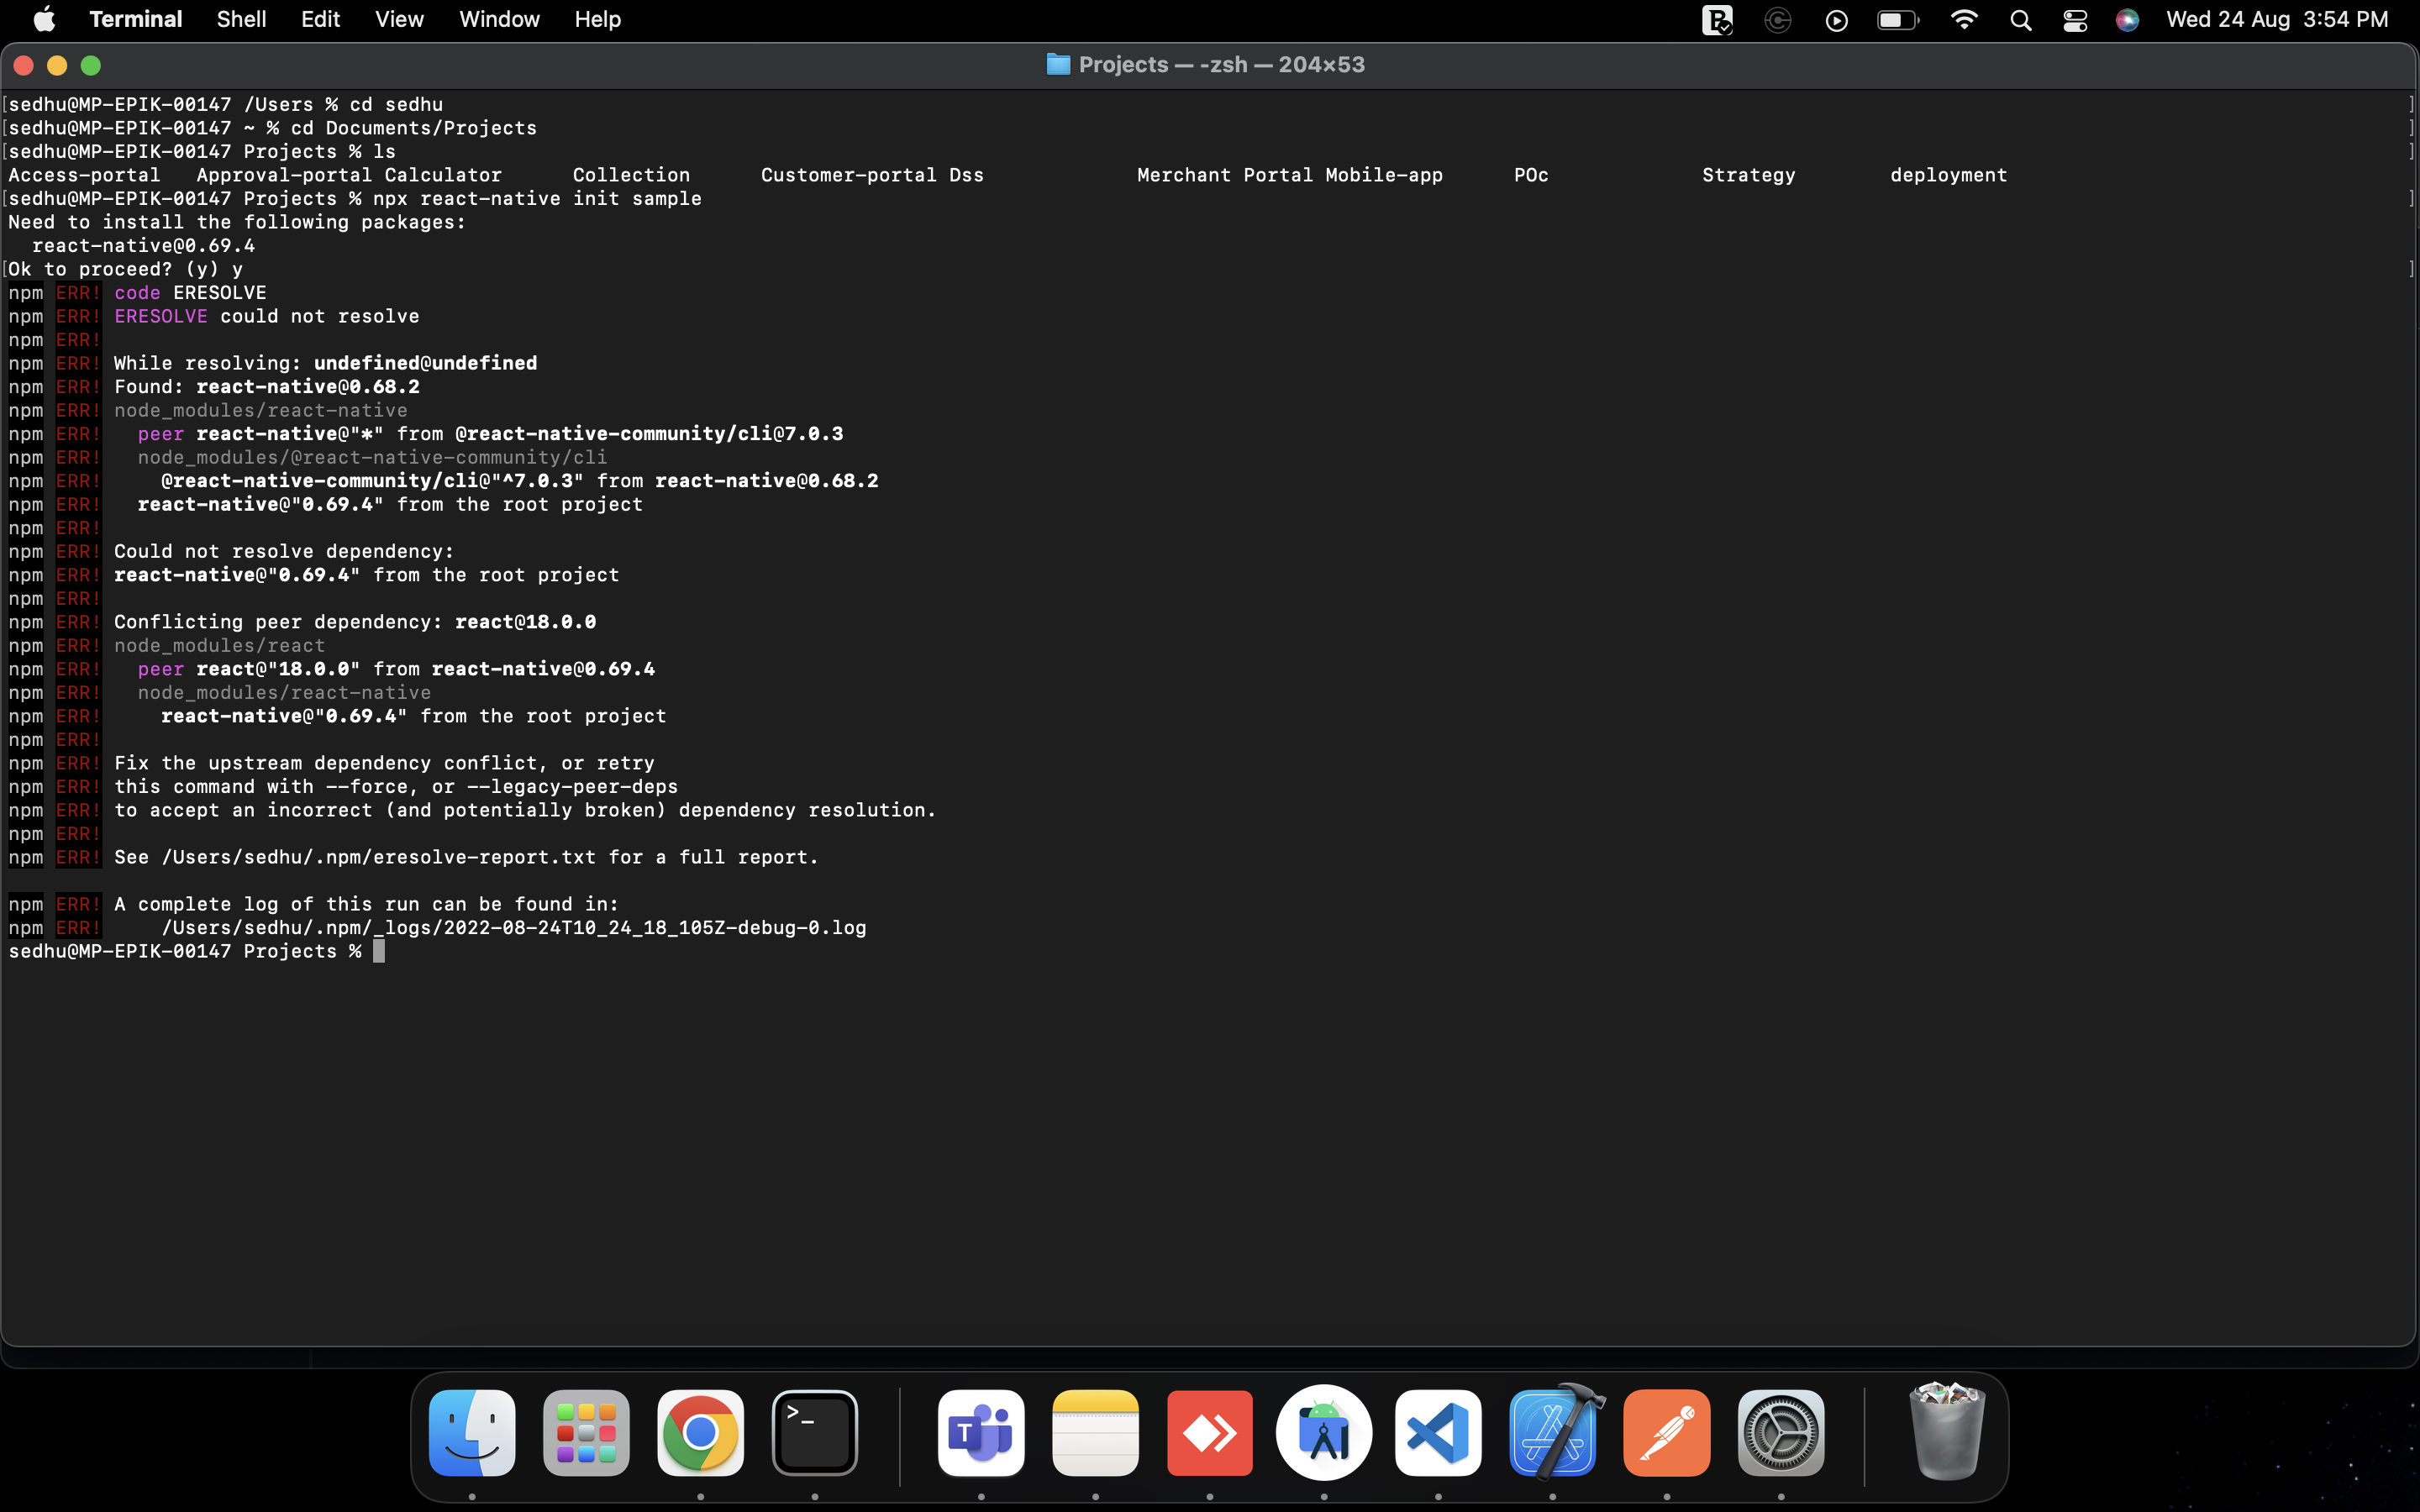Click the Grammarly icon in menu bar

(1777, 20)
